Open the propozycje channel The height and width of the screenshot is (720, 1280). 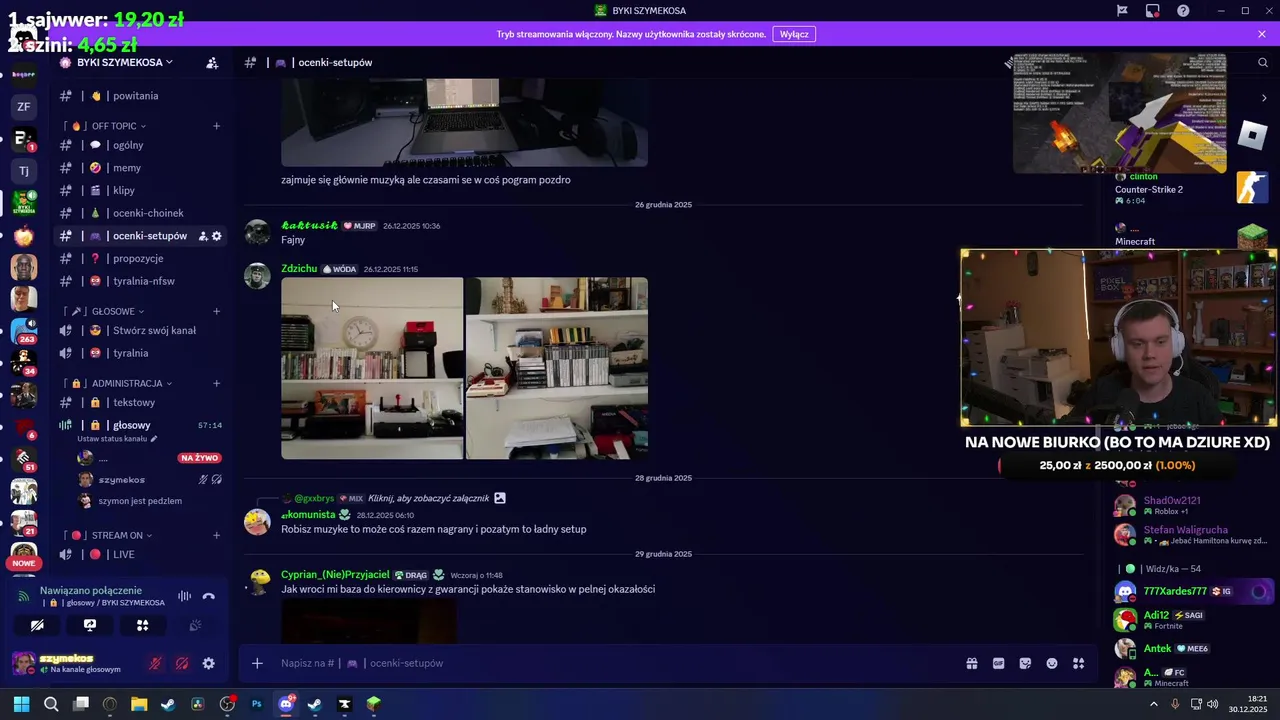coord(142,258)
